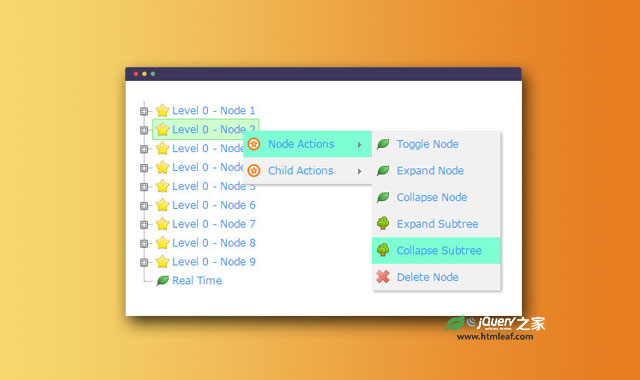Click the star icon beside Level 0 - Node 8
This screenshot has height=380, width=640.
[x=162, y=242]
